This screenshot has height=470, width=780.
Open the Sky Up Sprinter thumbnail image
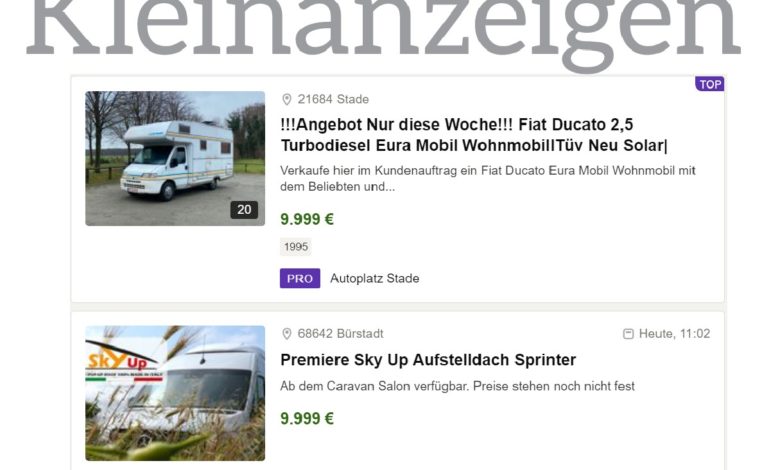click(175, 393)
